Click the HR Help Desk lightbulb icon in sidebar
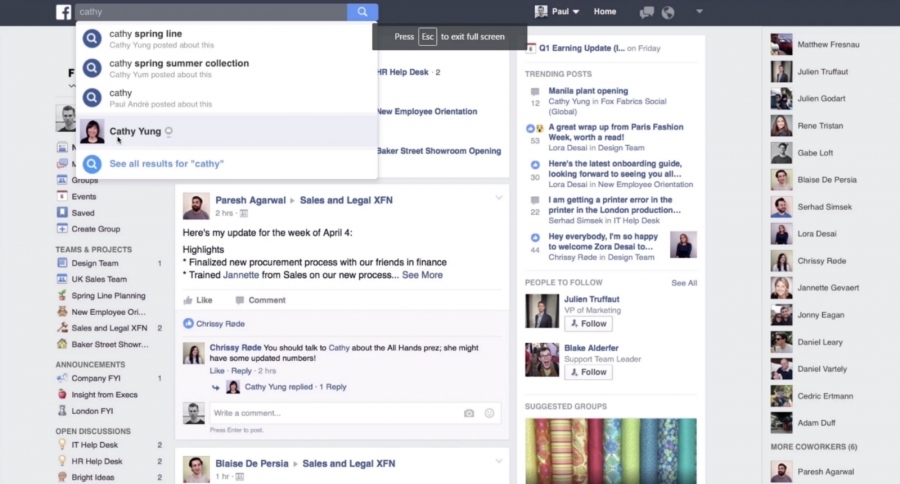The height and width of the screenshot is (484, 900). pyautogui.click(x=62, y=461)
